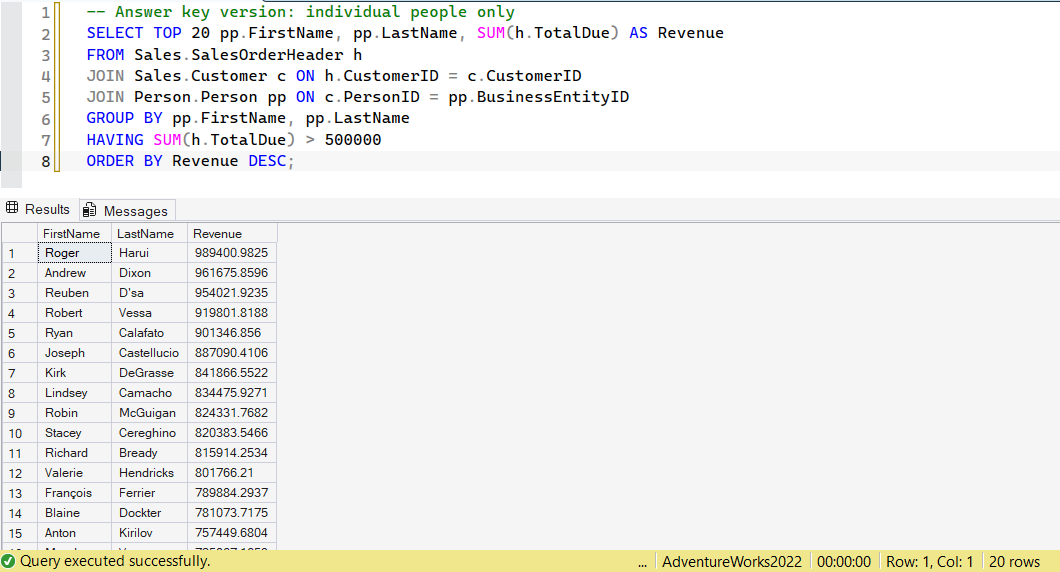Screen dimensions: 1060x572
Task: Click the Messages tab icon
Action: 89,210
